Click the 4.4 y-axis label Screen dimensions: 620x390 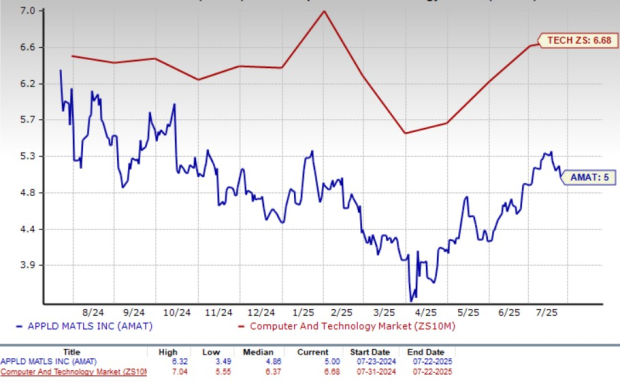point(27,229)
